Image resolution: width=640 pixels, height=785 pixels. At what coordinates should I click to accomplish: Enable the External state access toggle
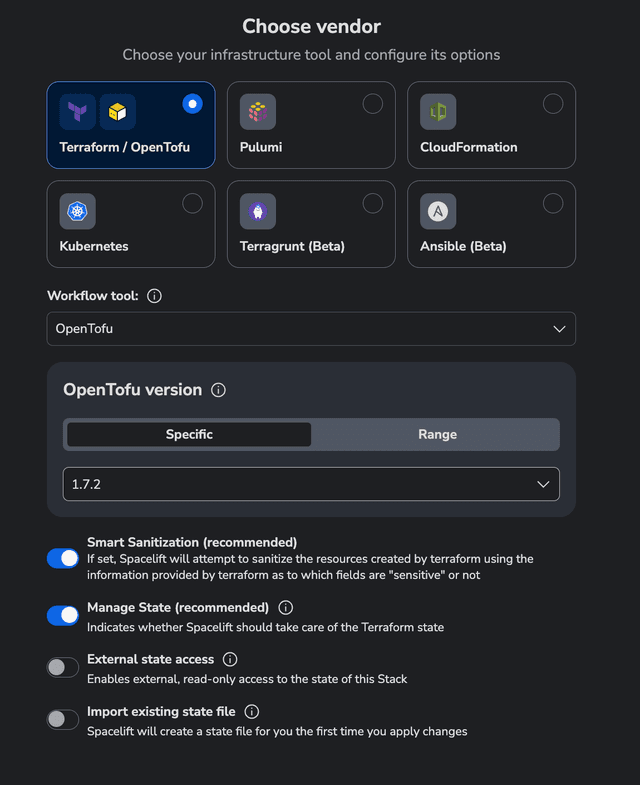coord(63,667)
